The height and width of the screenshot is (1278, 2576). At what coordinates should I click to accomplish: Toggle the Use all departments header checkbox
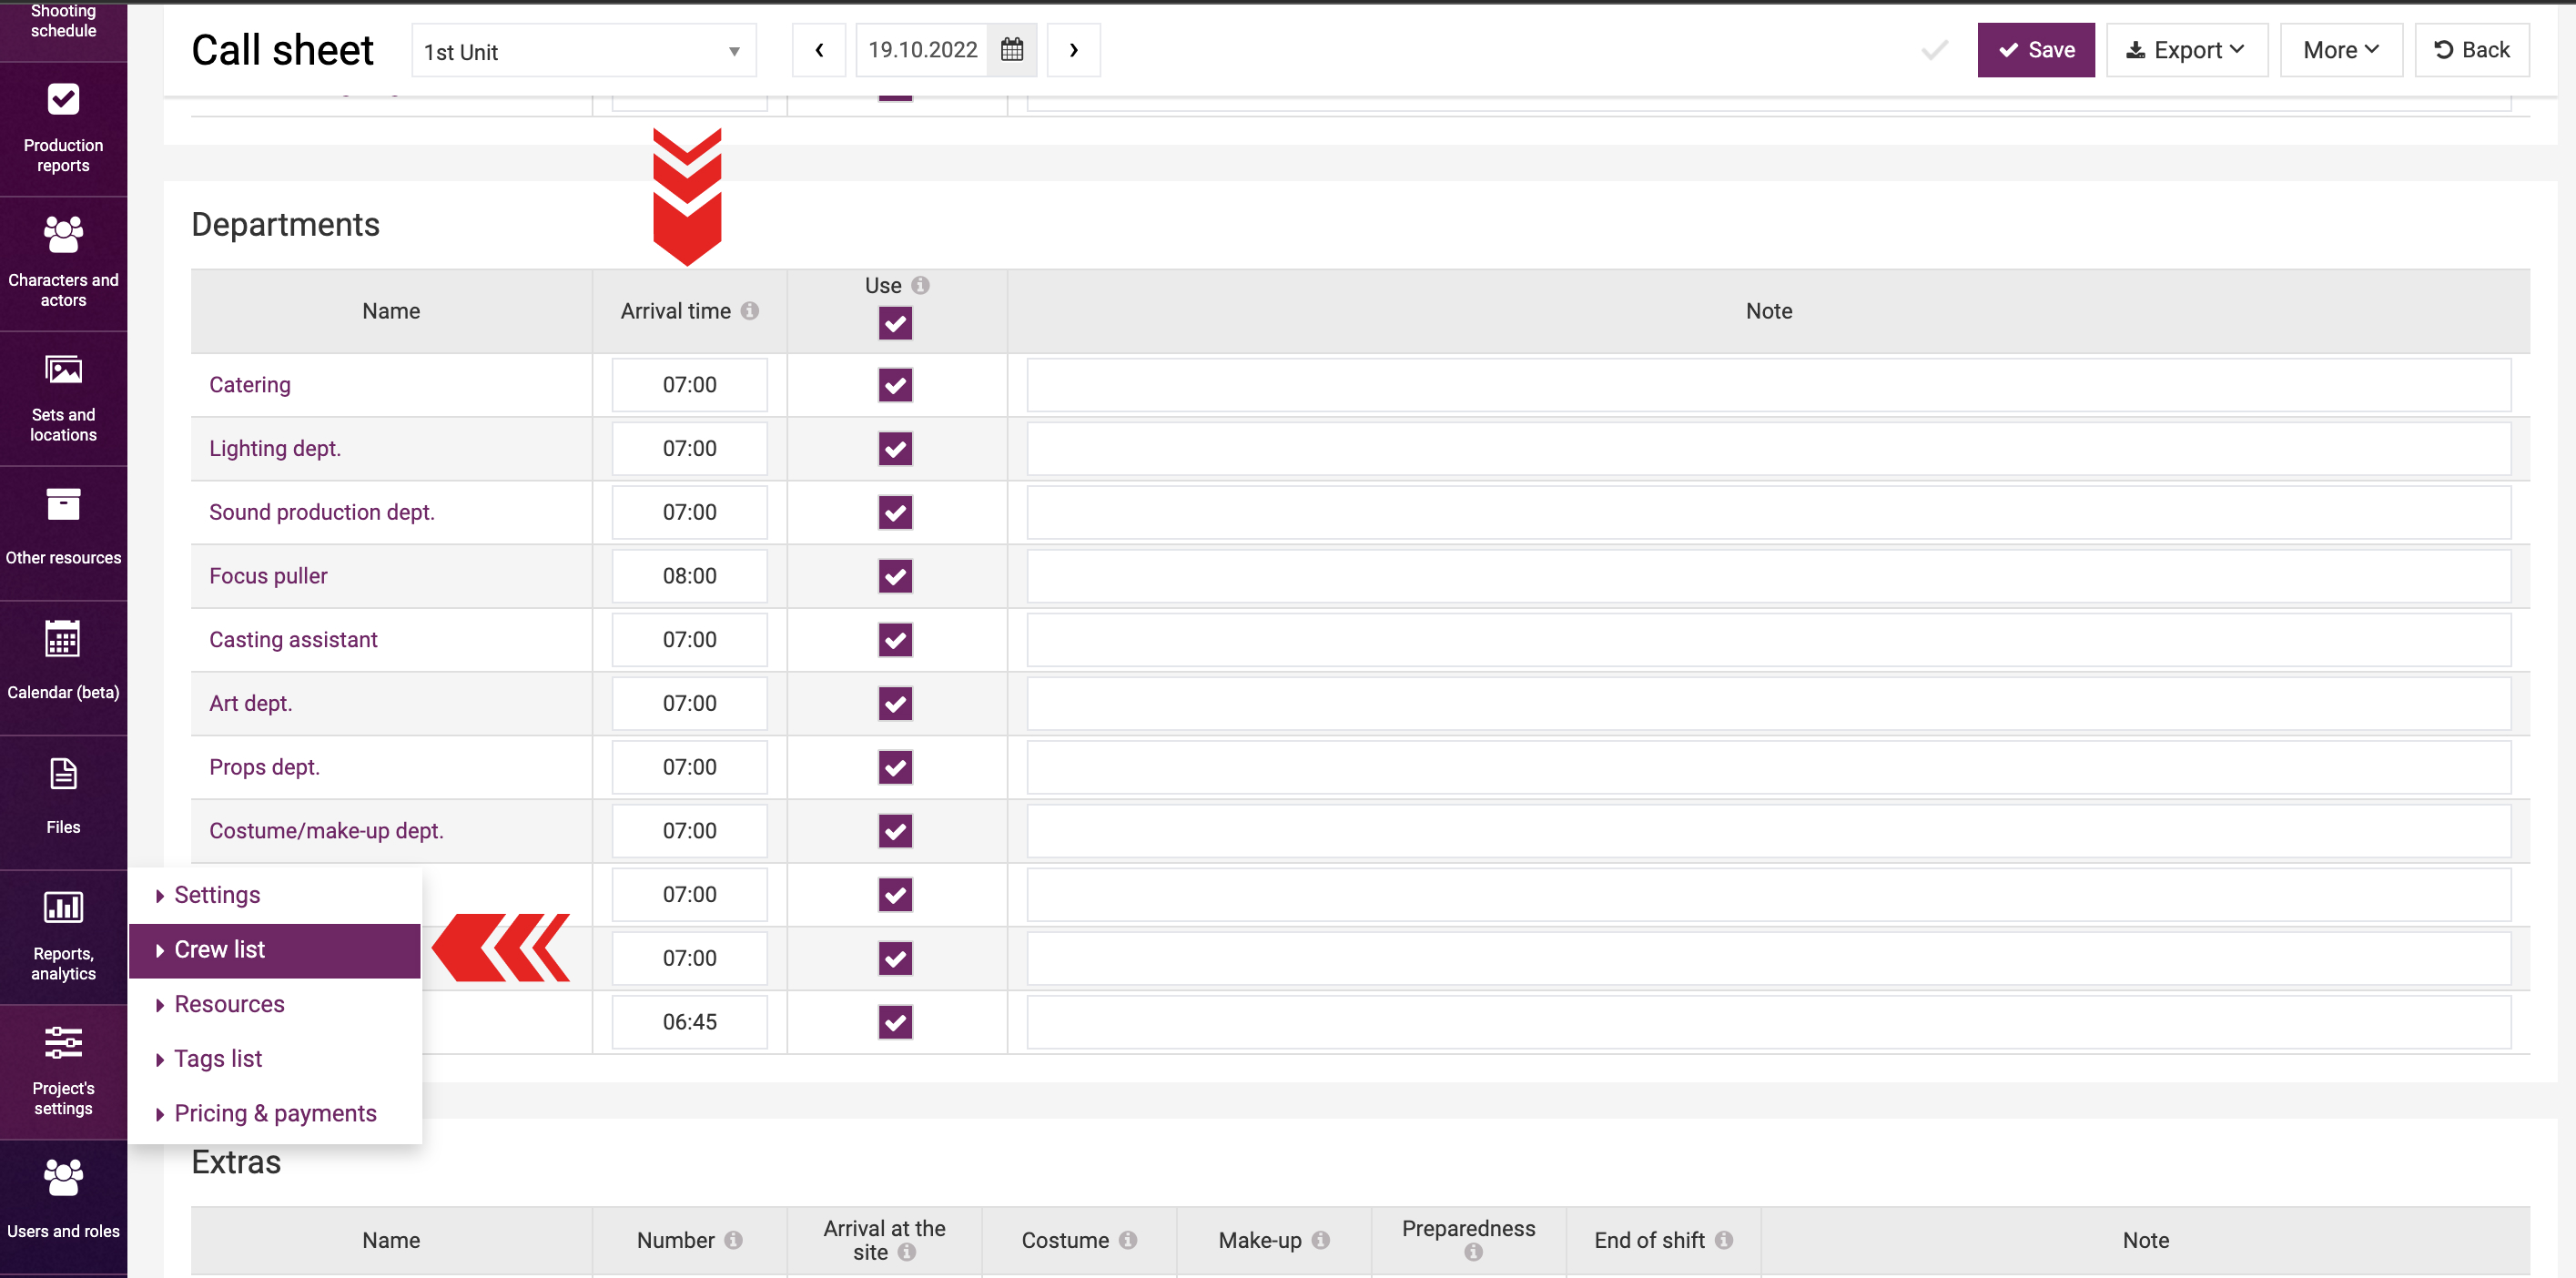pyautogui.click(x=895, y=323)
